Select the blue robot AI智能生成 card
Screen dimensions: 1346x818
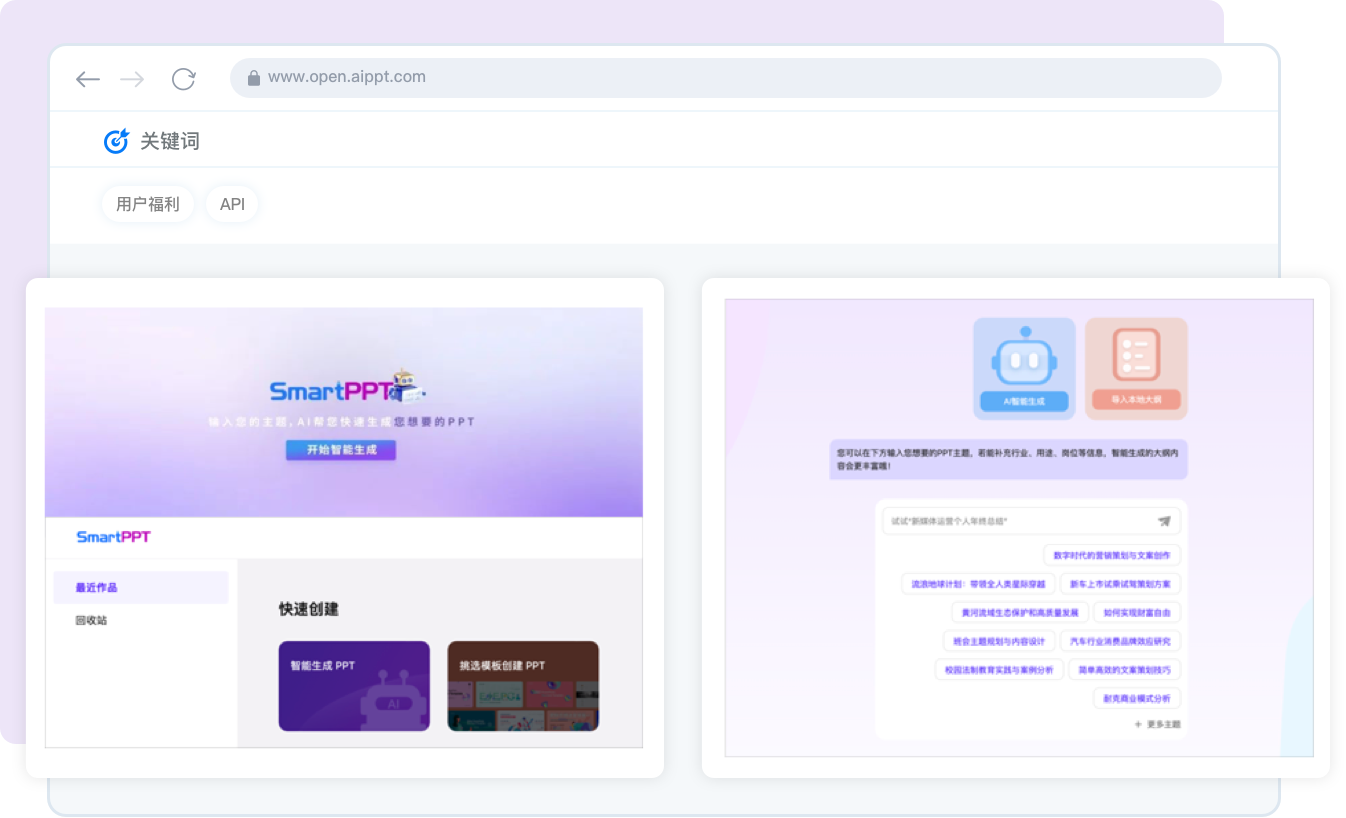coord(1024,368)
